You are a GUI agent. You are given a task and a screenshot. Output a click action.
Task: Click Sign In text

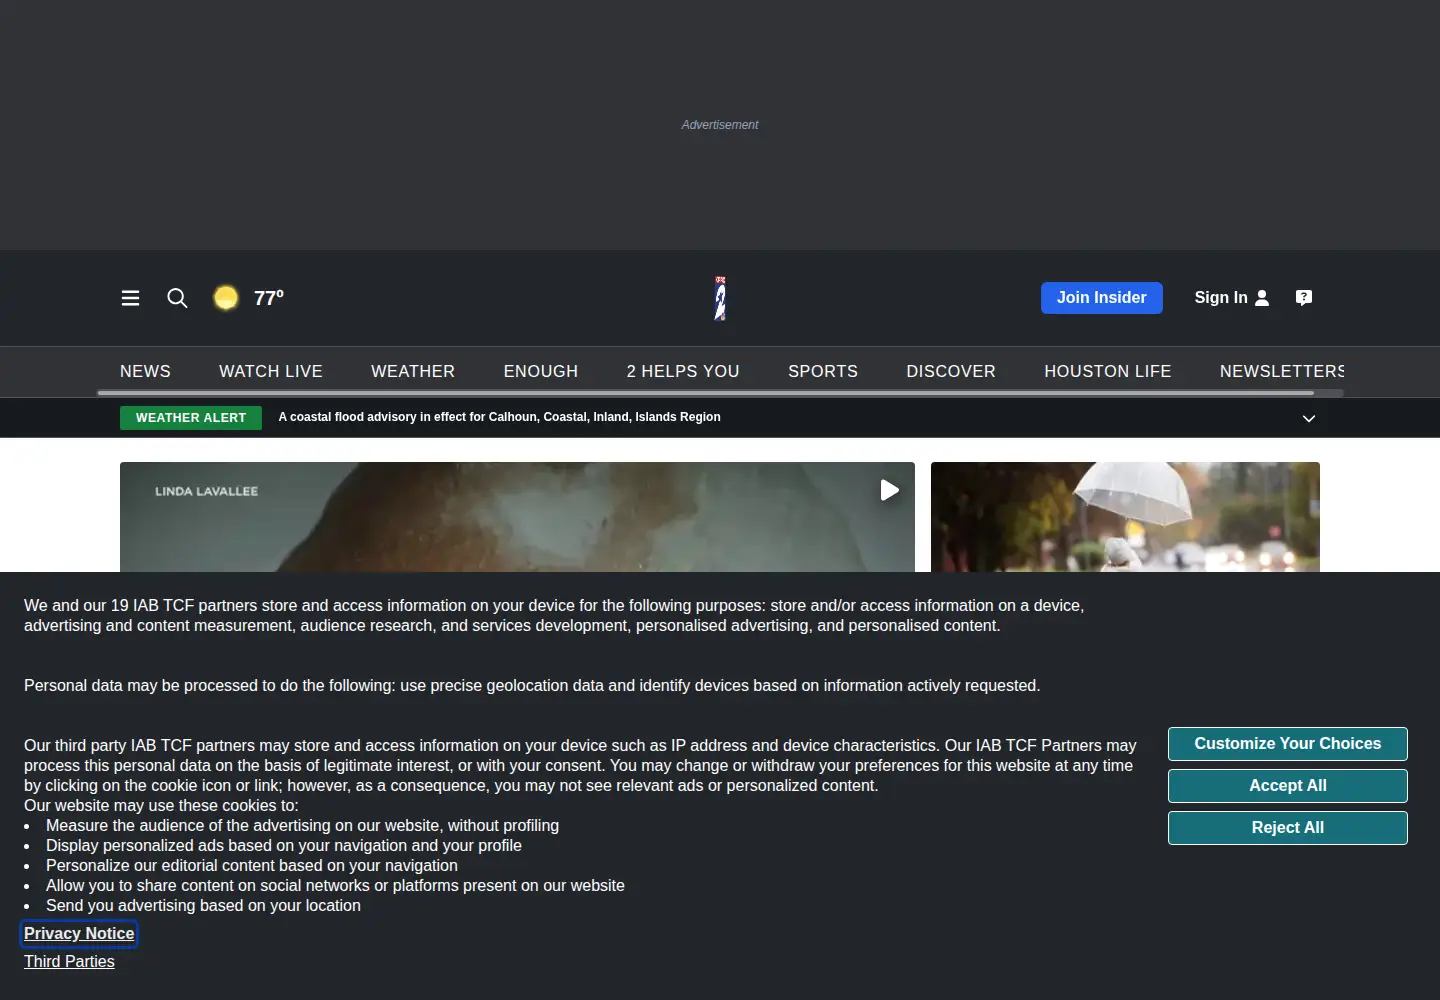tap(1221, 298)
